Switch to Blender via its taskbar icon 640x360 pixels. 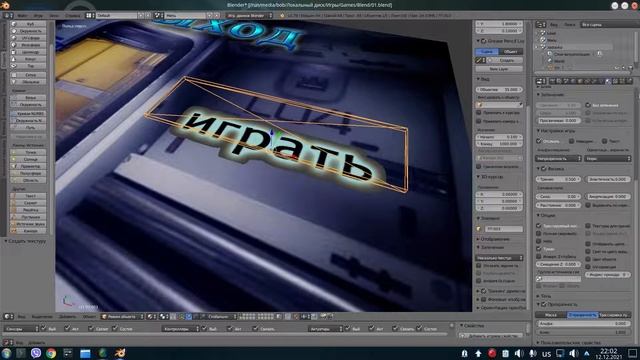(120, 353)
